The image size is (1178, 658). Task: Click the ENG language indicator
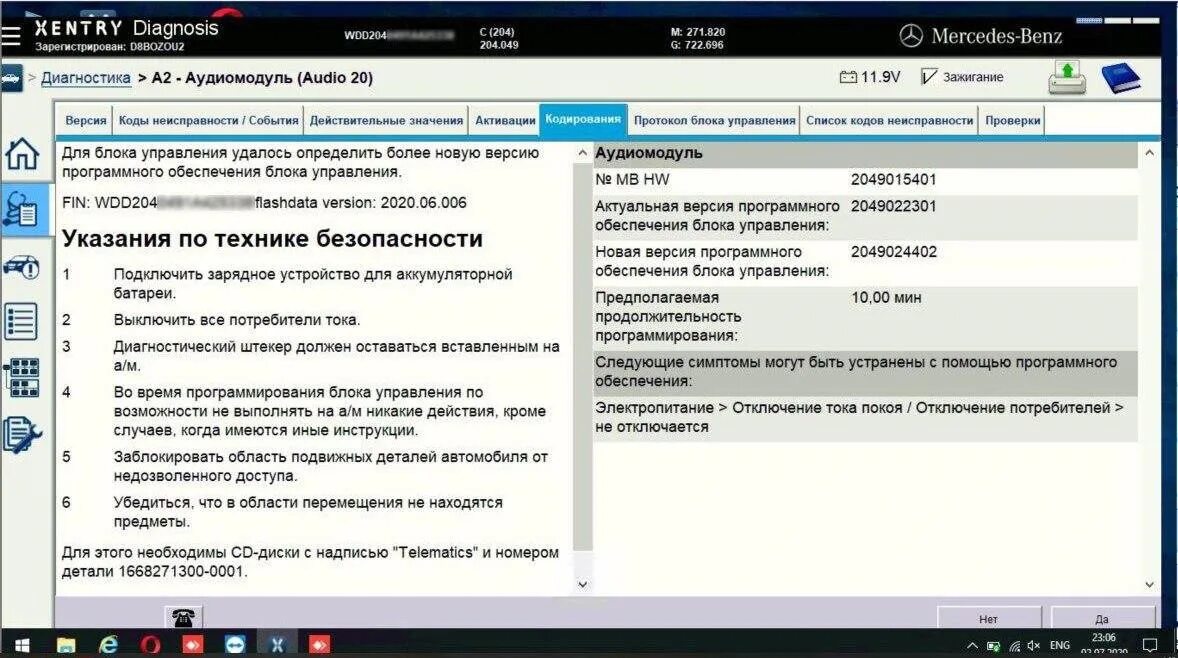(x=1060, y=645)
